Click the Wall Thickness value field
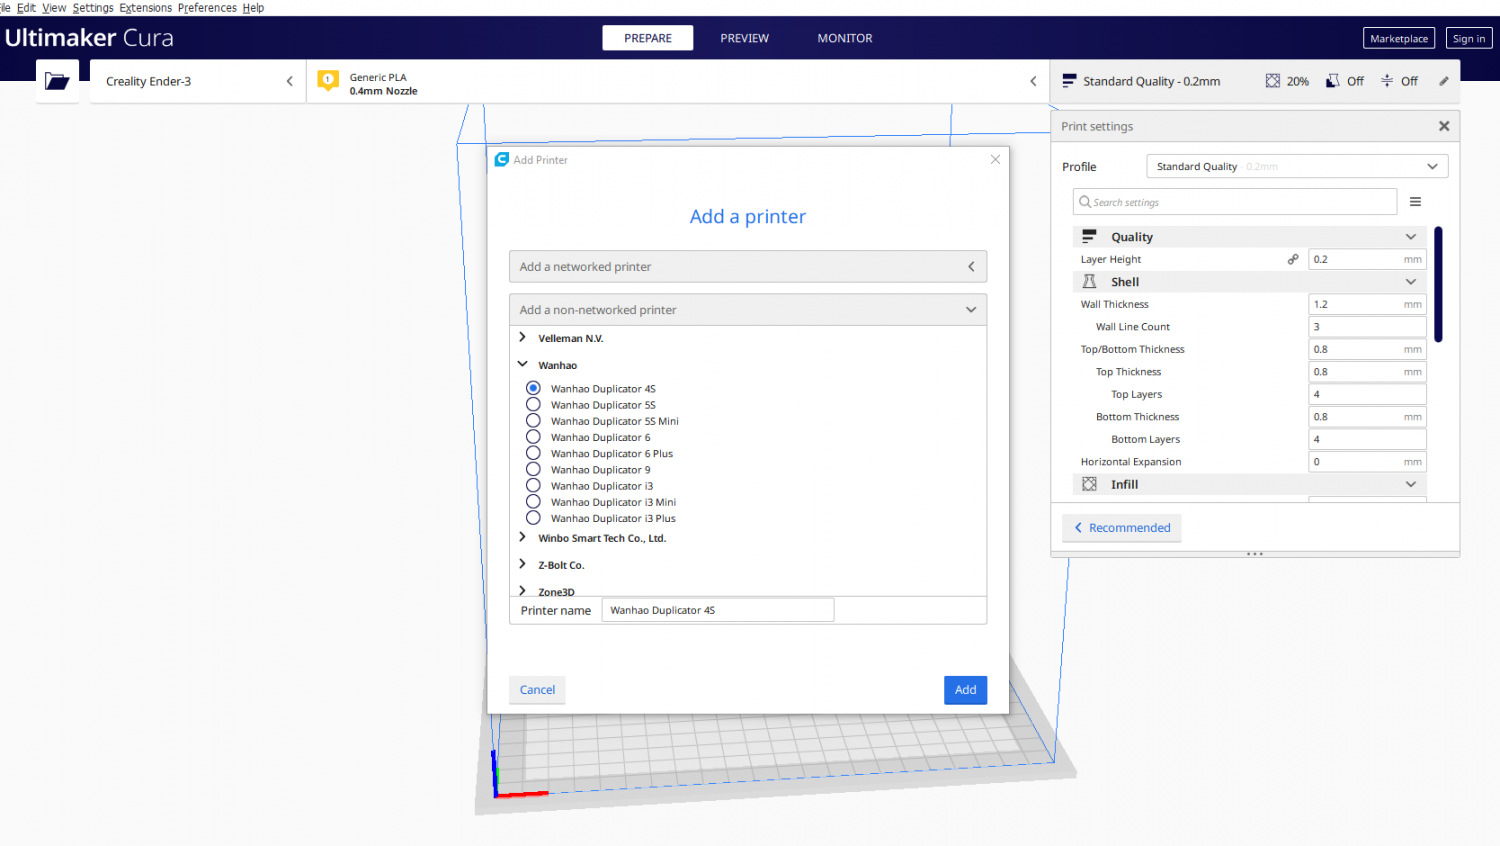 1367,304
